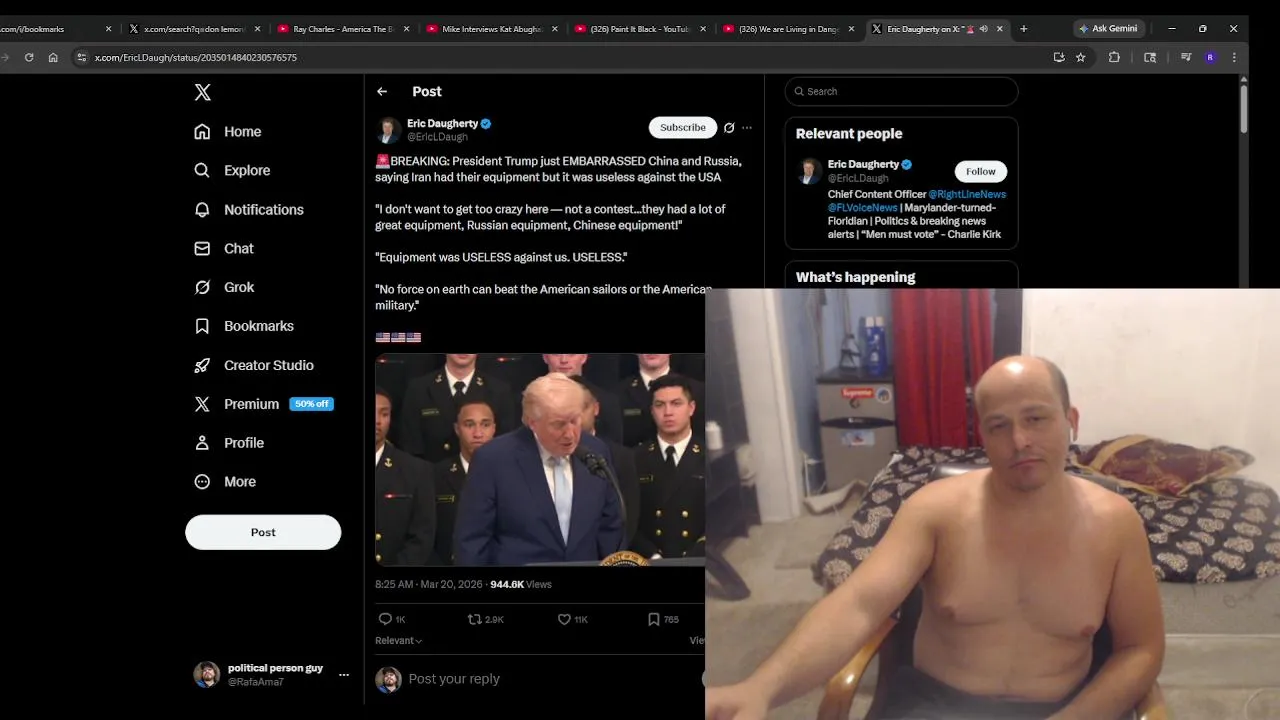The height and width of the screenshot is (720, 1280).
Task: Open post's three-dot more menu
Action: tap(747, 127)
